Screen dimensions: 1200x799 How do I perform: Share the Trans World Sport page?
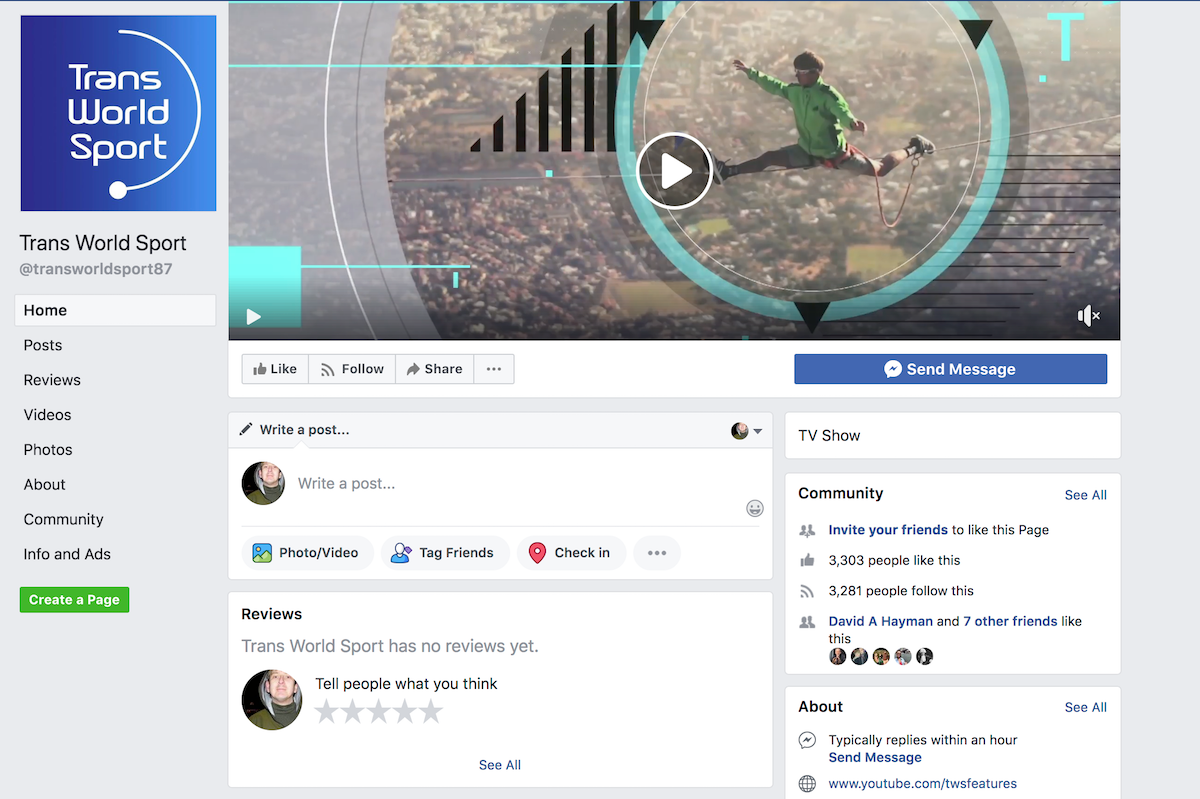click(x=434, y=369)
